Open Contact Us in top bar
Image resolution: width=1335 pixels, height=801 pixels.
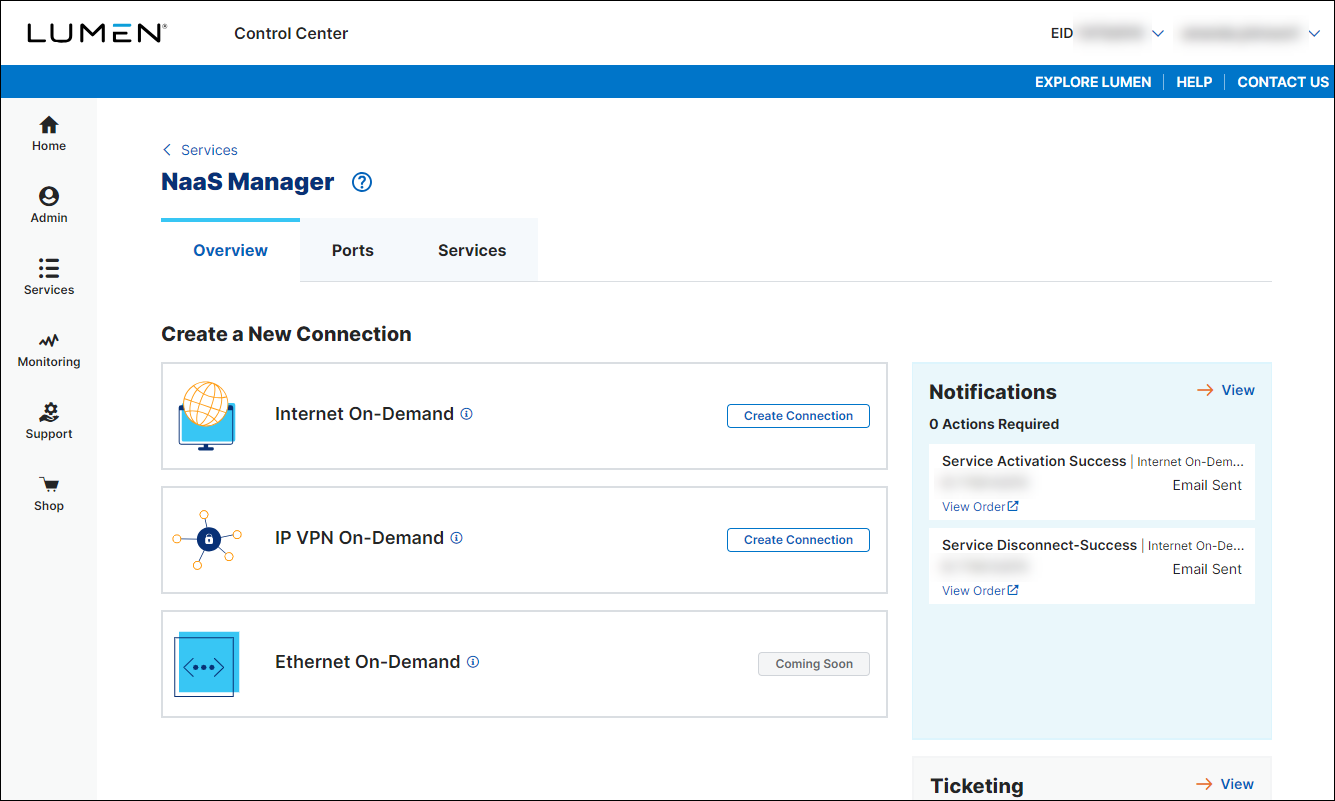pos(1283,82)
